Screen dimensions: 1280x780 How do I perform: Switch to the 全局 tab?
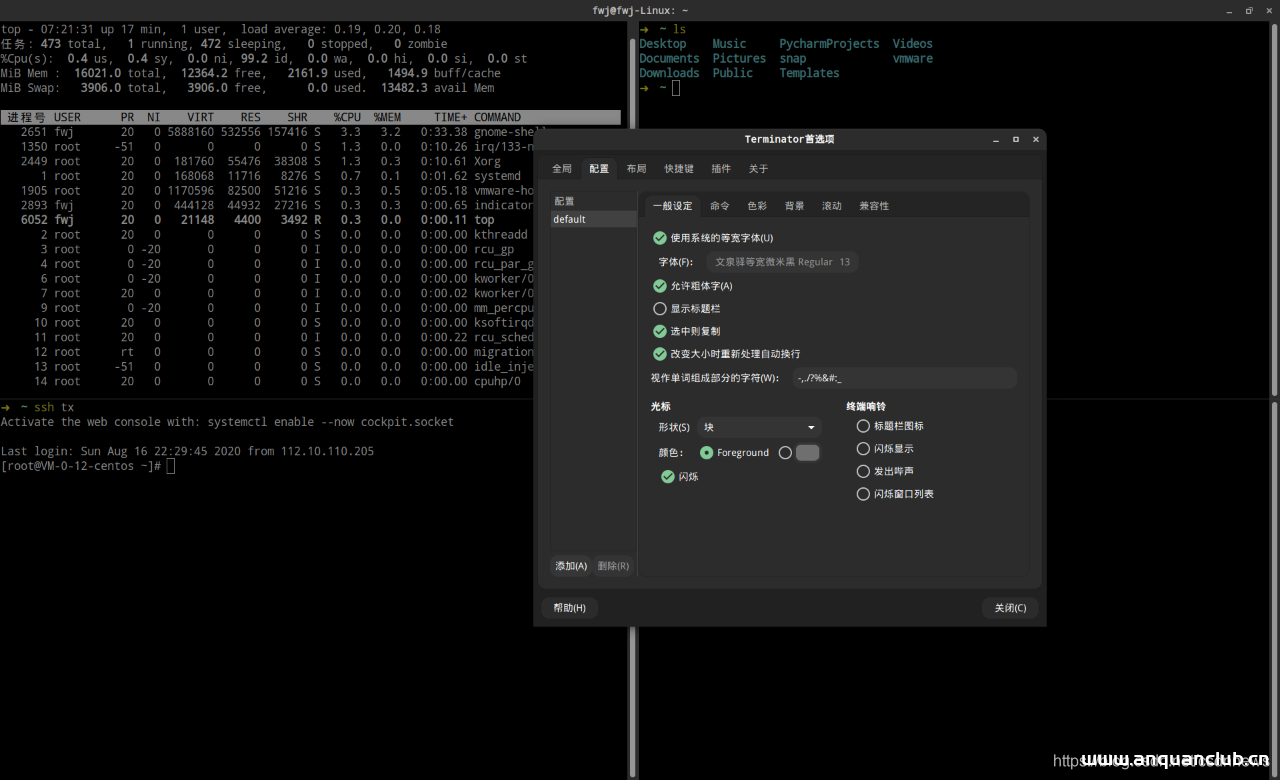coord(562,169)
